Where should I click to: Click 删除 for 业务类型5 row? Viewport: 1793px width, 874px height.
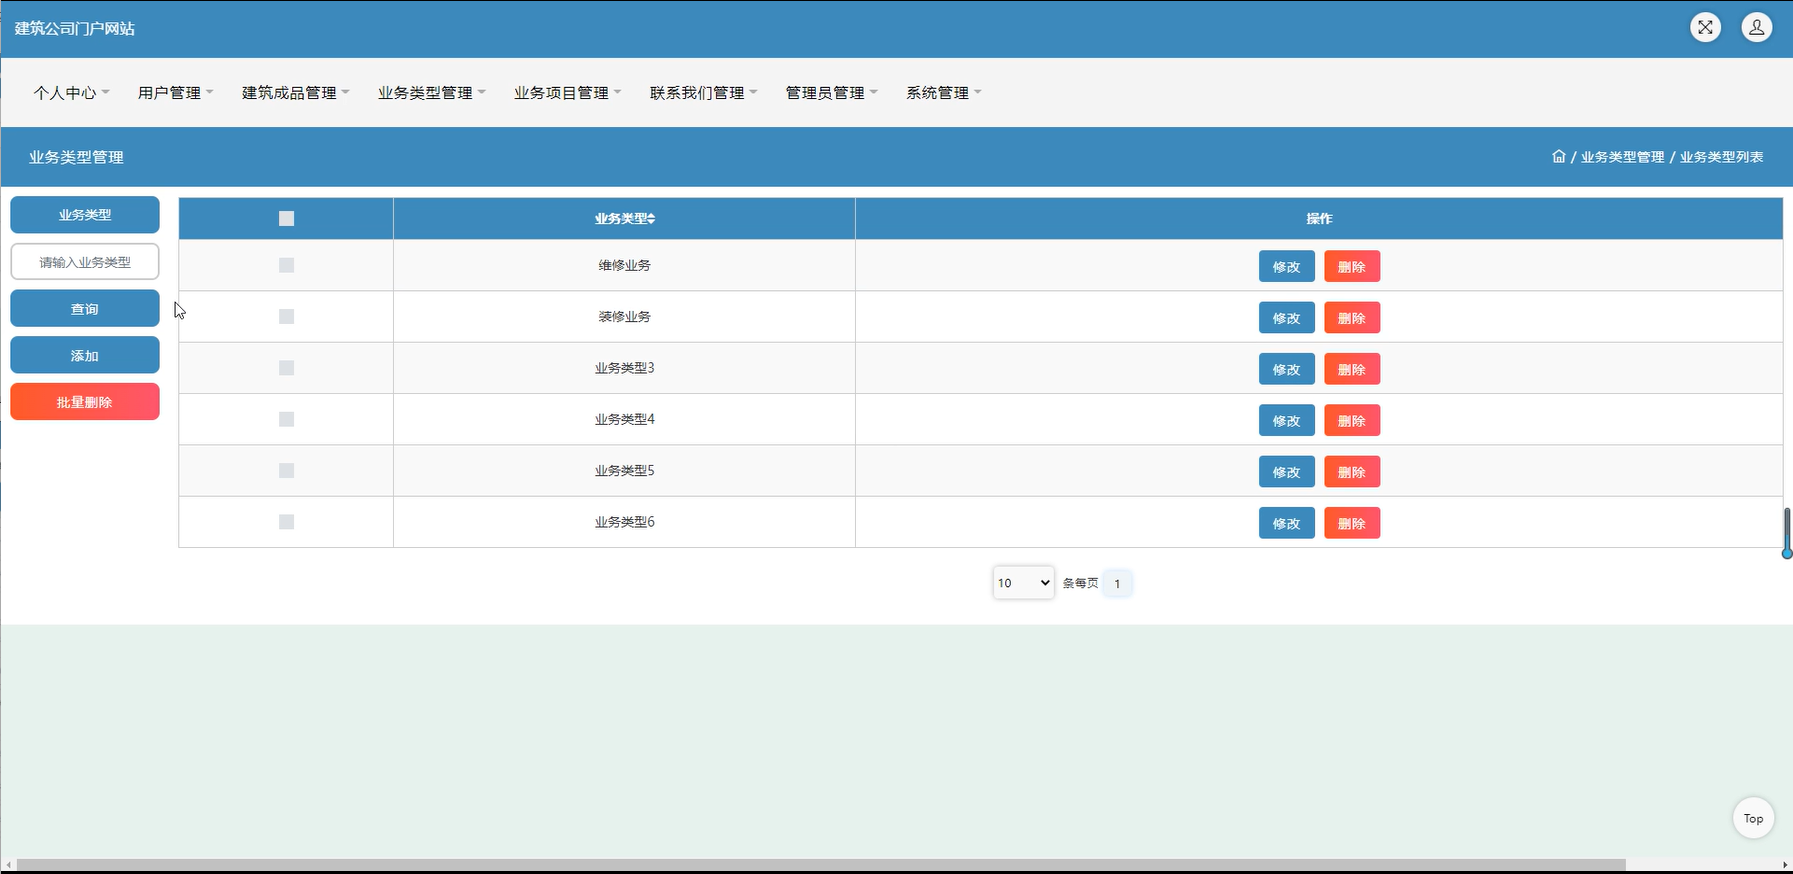coord(1352,472)
